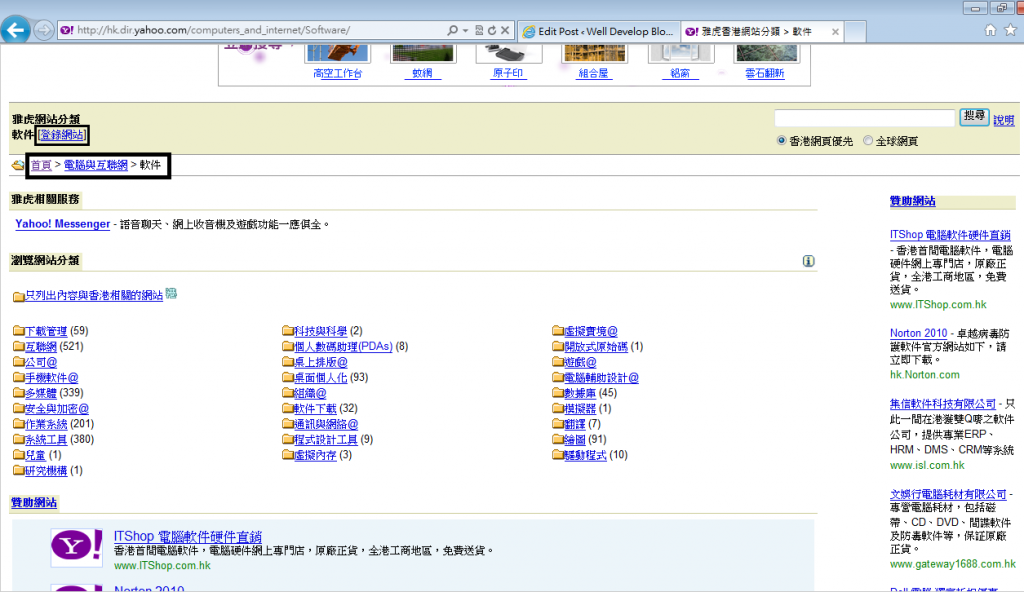Click the Compatibility View icon in address bar
Screen dimensions: 1024x592
[x=479, y=30]
